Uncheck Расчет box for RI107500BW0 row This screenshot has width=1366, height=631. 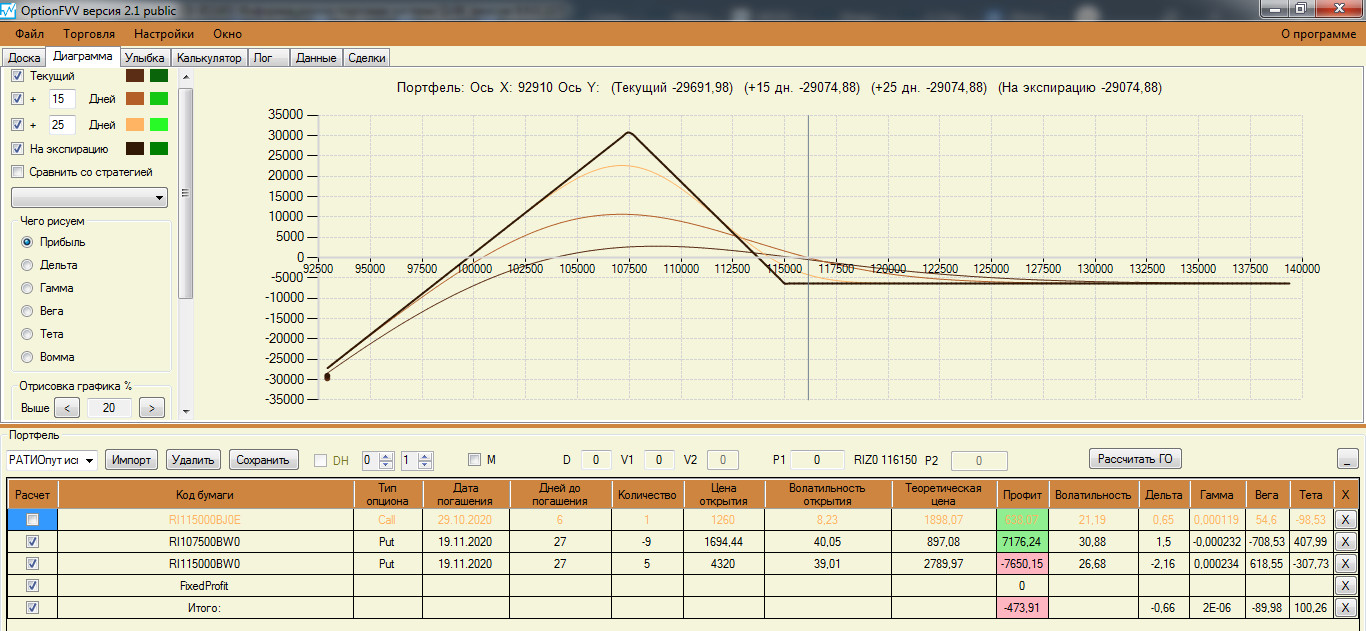[33, 541]
